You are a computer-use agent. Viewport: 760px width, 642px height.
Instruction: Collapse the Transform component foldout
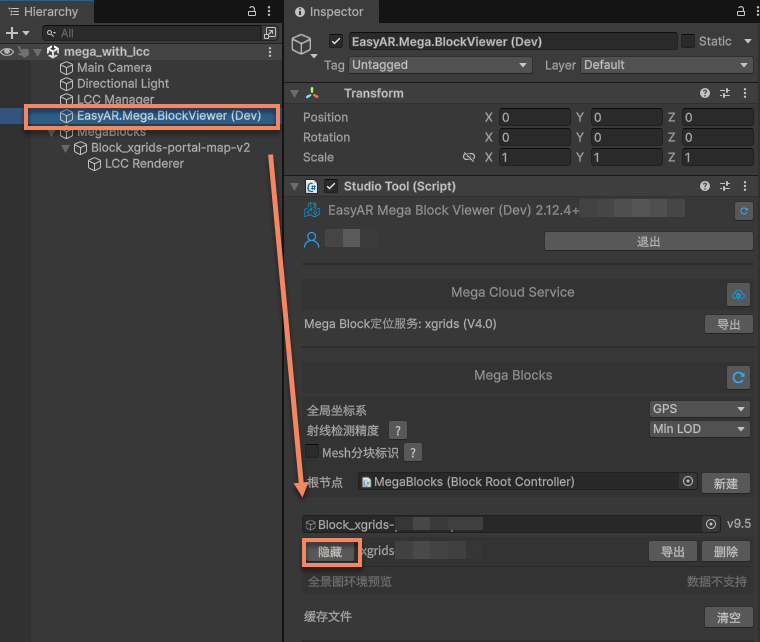(x=294, y=93)
